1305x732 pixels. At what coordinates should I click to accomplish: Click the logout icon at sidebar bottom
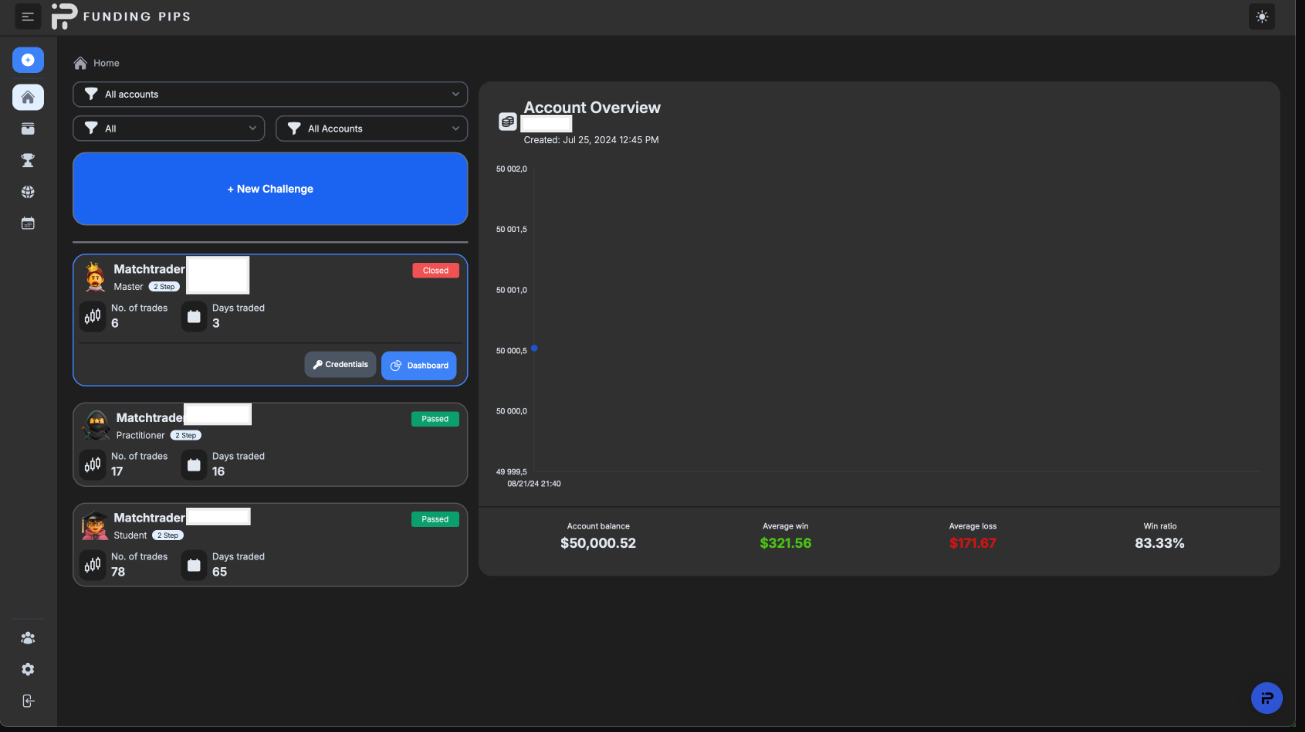(28, 701)
